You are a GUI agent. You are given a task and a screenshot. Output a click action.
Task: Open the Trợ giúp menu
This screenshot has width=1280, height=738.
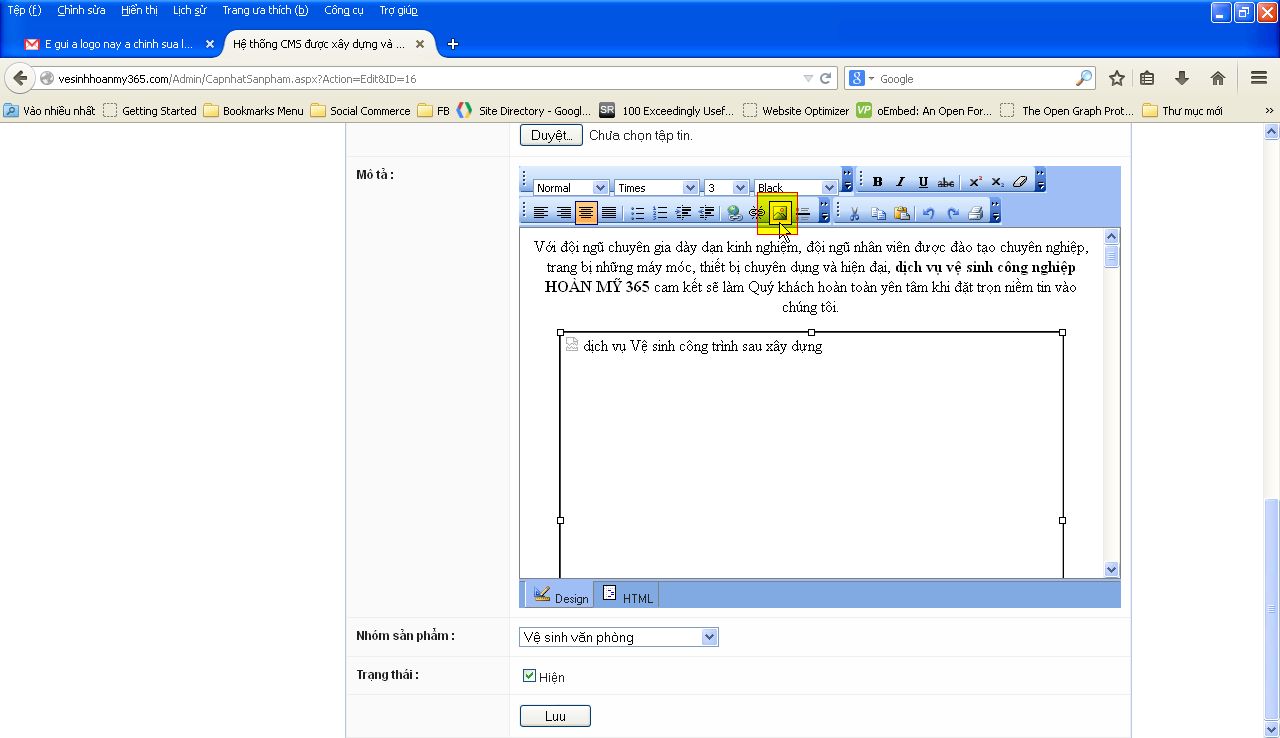coord(398,10)
